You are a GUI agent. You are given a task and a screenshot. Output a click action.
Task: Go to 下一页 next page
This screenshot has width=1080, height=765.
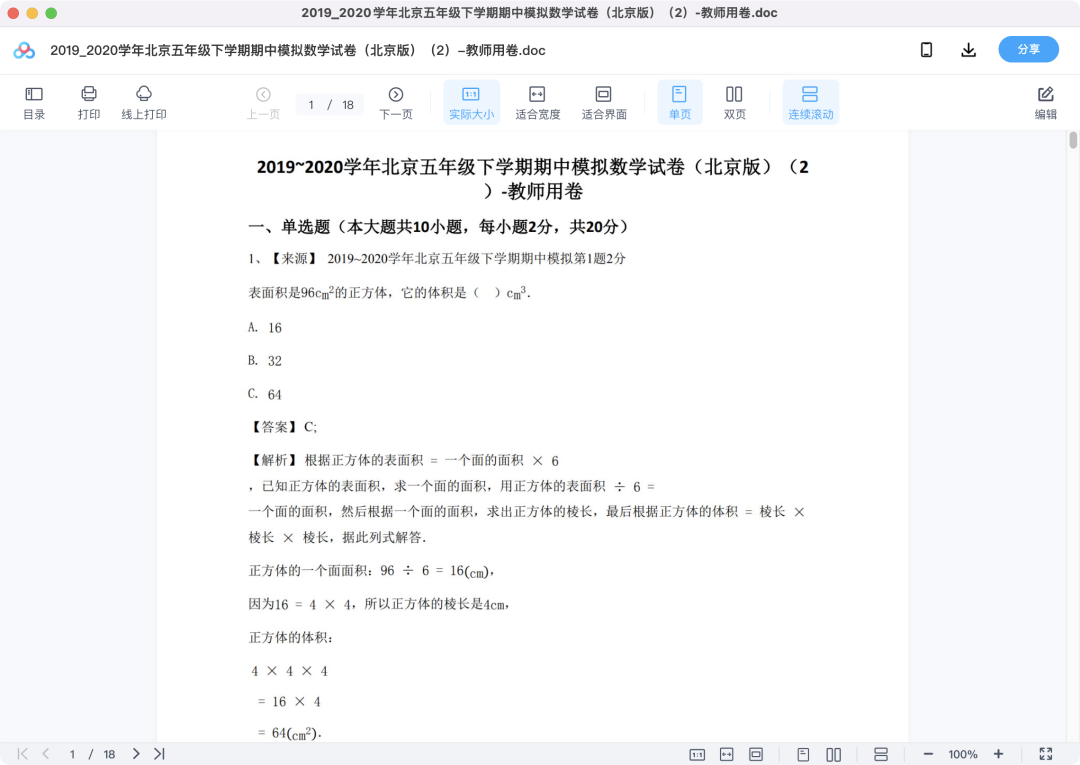(396, 103)
